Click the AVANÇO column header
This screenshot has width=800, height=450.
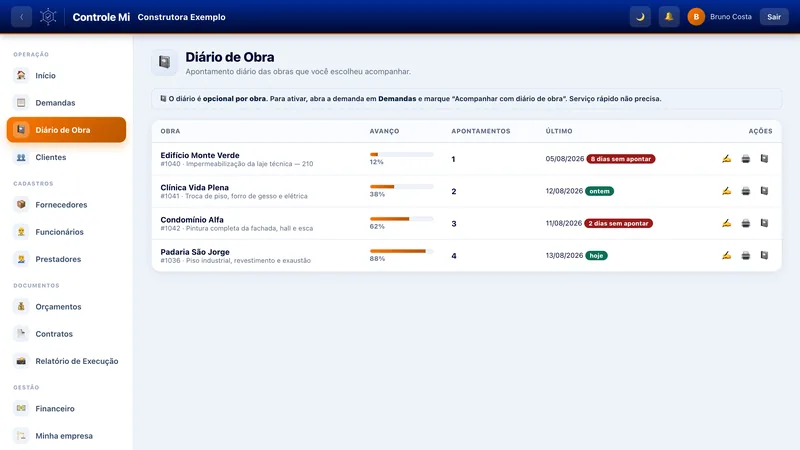click(384, 131)
